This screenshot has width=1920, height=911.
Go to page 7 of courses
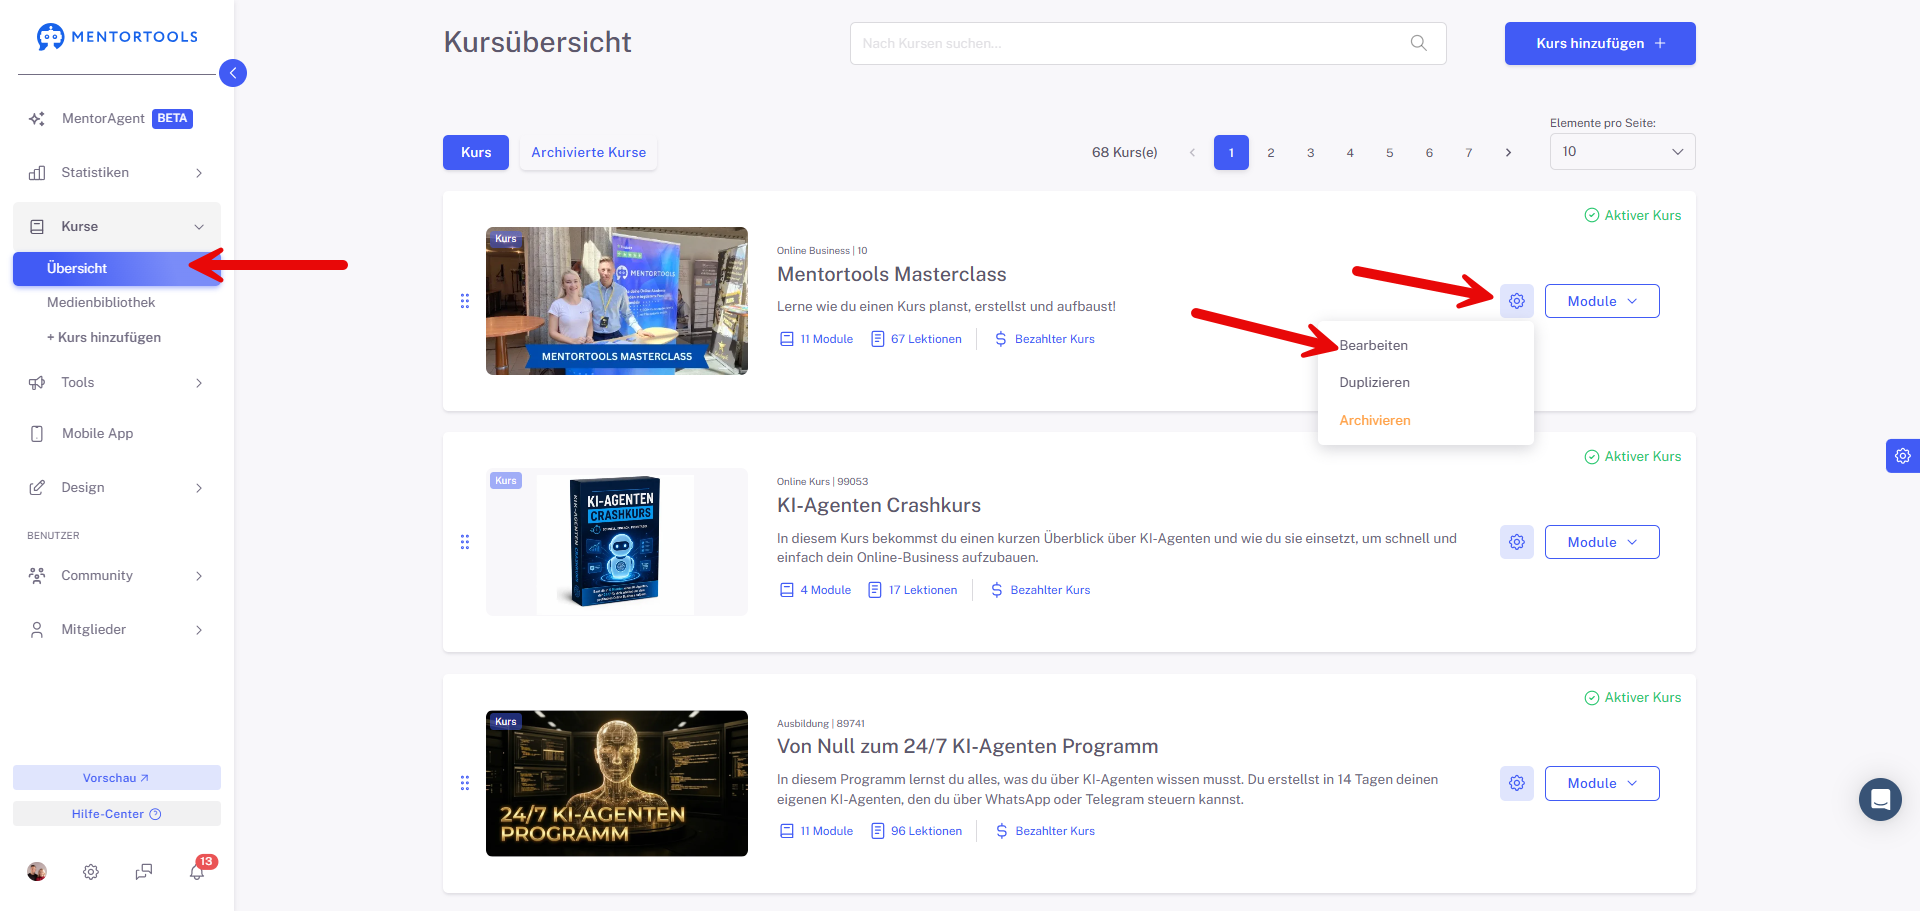(x=1469, y=152)
